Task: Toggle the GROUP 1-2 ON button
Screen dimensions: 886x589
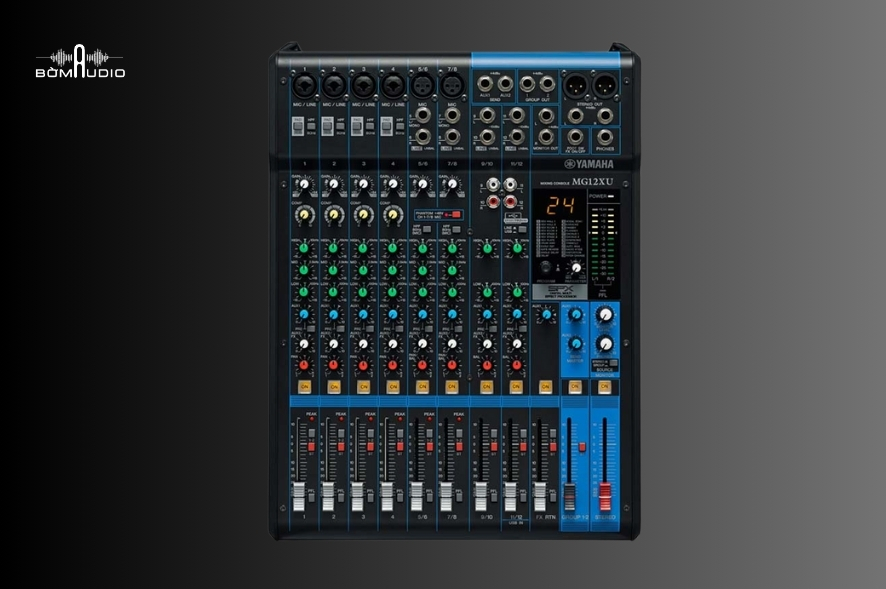Action: (575, 387)
